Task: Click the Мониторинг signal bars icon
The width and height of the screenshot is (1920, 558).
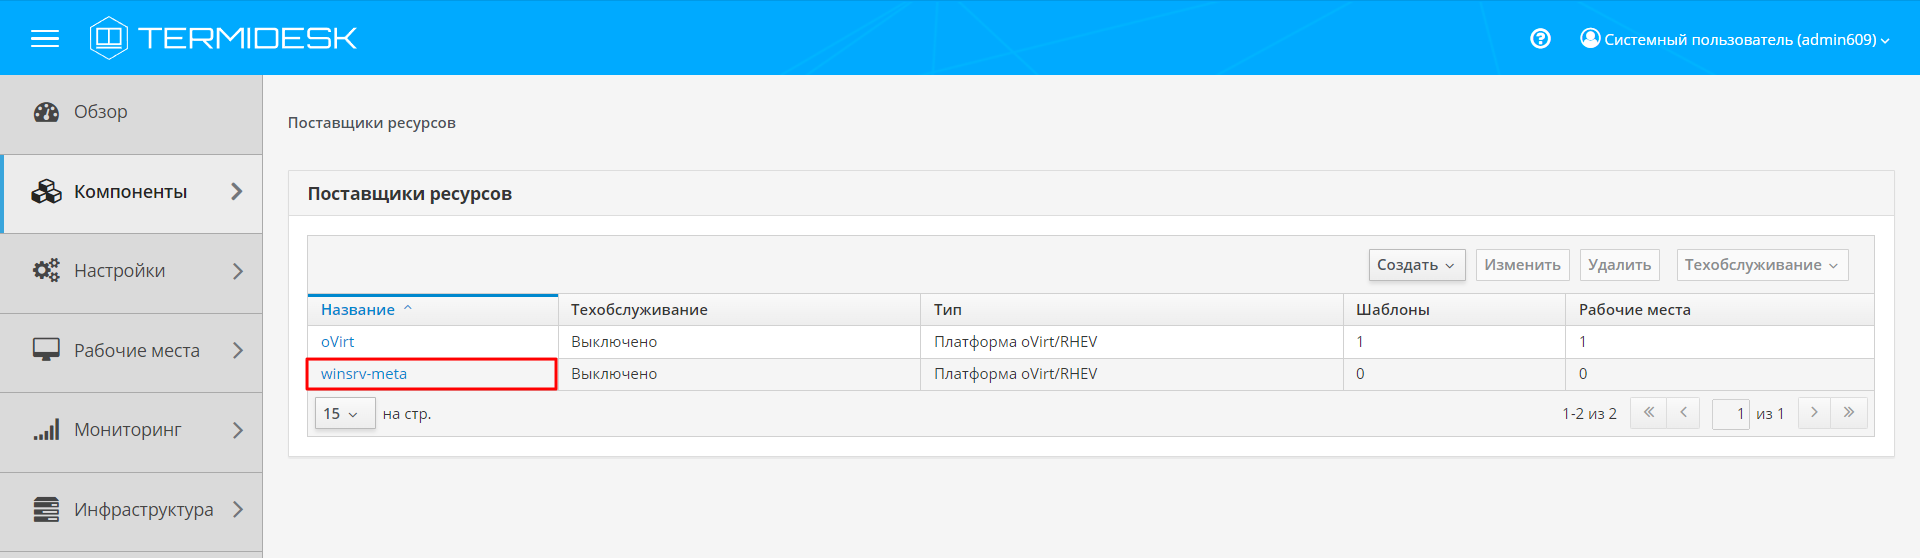Action: 46,430
